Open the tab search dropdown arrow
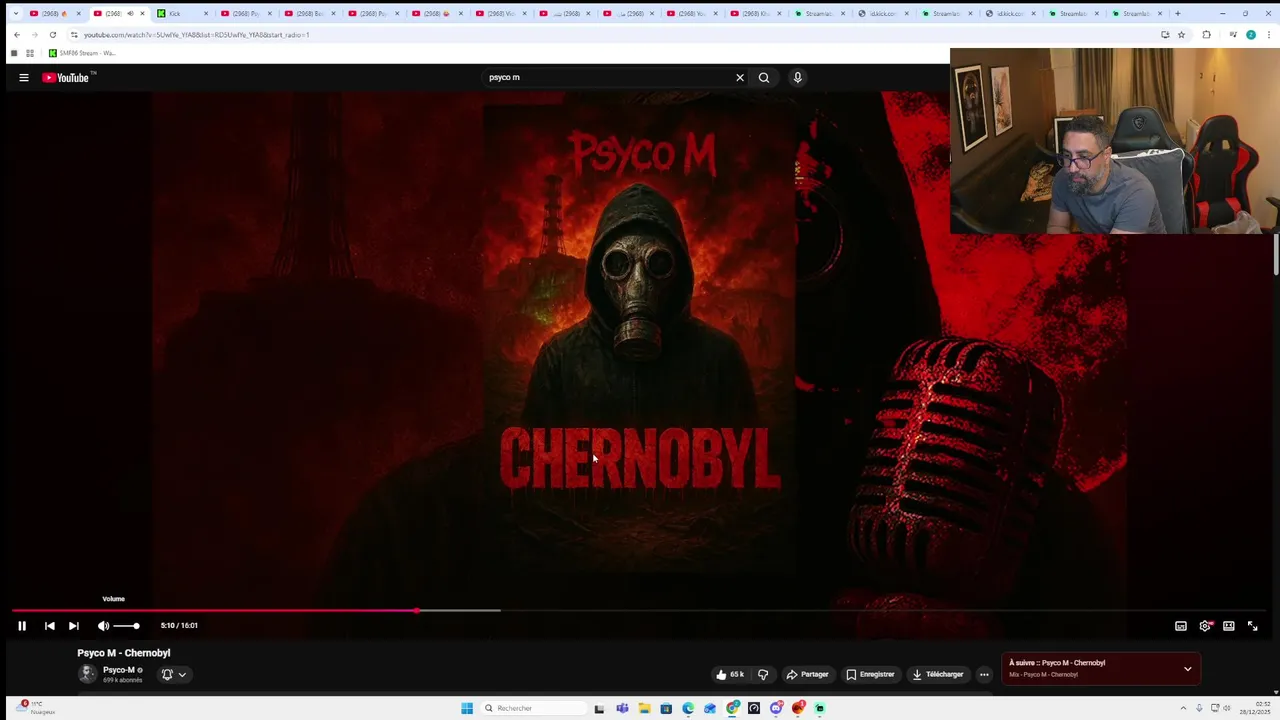1280x720 pixels. tap(15, 14)
